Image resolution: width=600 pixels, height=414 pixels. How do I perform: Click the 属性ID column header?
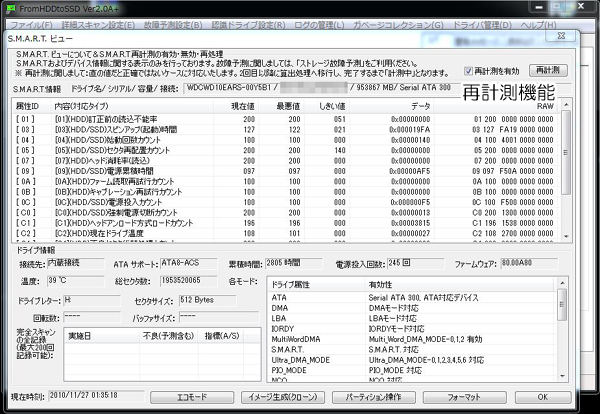[x=32, y=106]
